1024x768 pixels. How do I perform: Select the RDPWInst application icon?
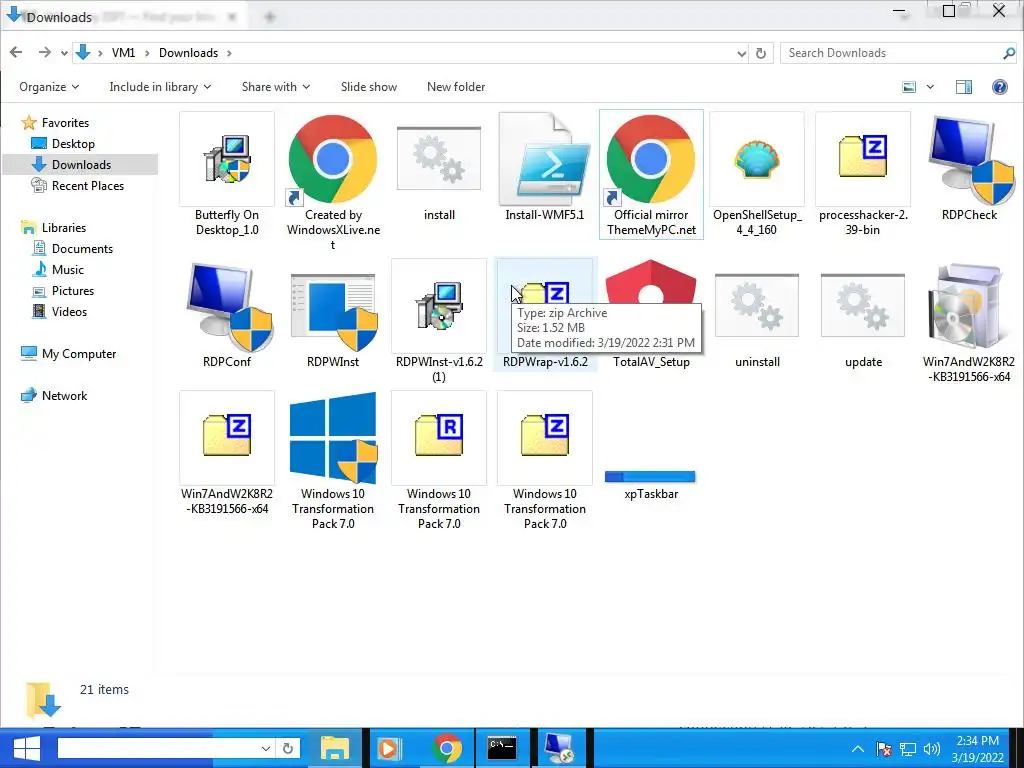point(332,311)
